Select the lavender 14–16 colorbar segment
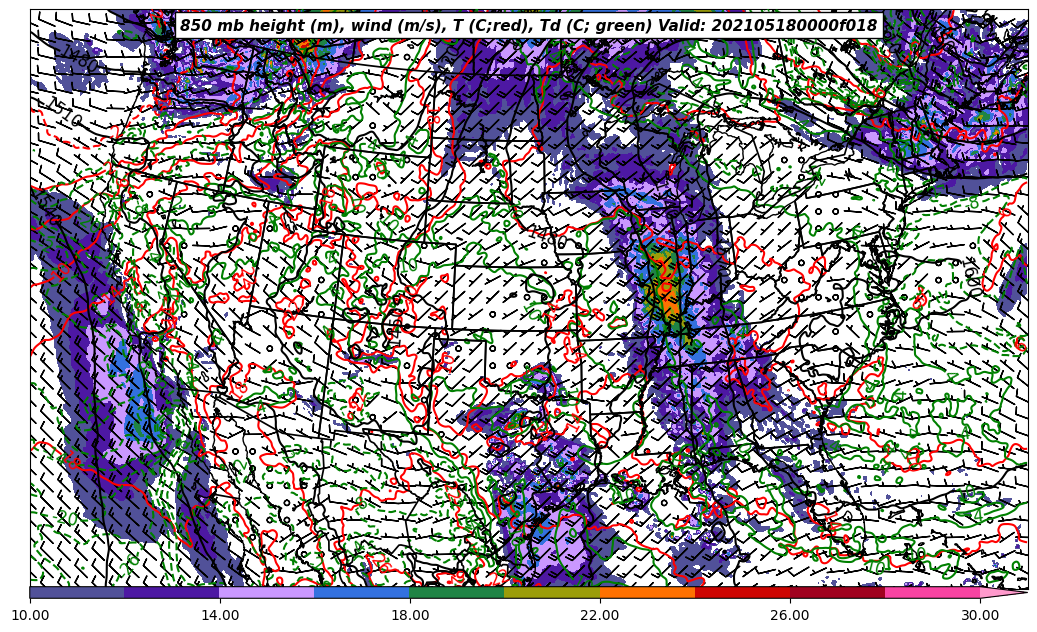This screenshot has width=1037, height=632. pos(267,592)
